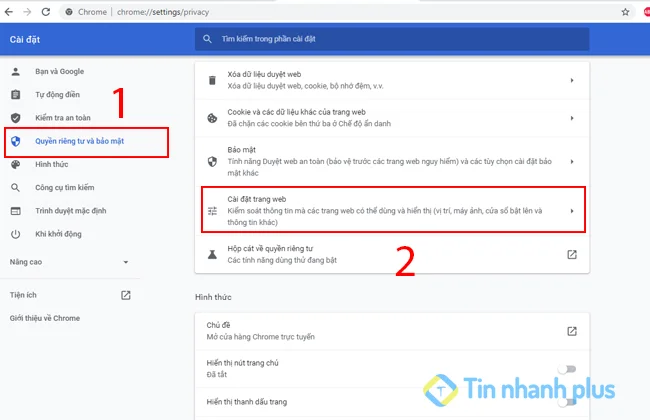Click the Hình thức section heading in main panel

[213, 297]
